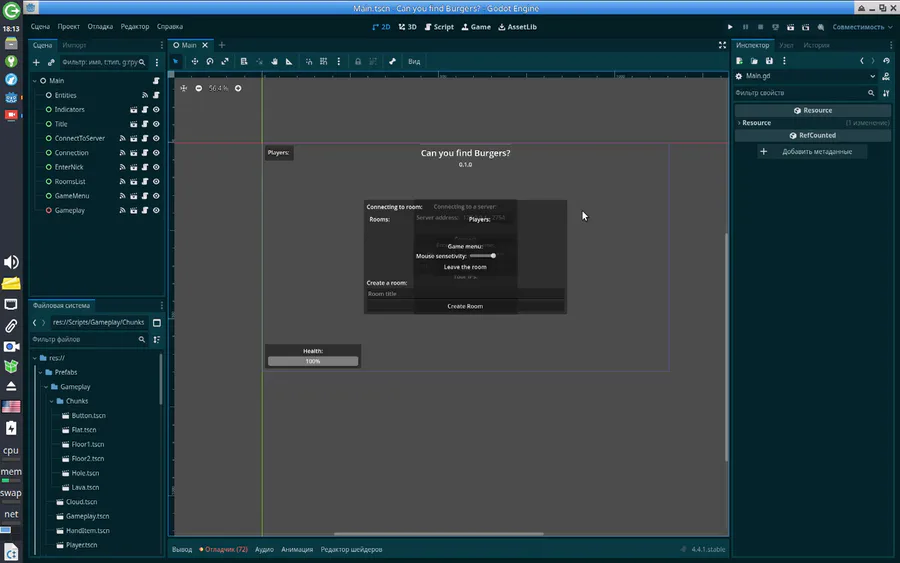
Task: Select the Select Mode arrow tool
Action: (176, 61)
